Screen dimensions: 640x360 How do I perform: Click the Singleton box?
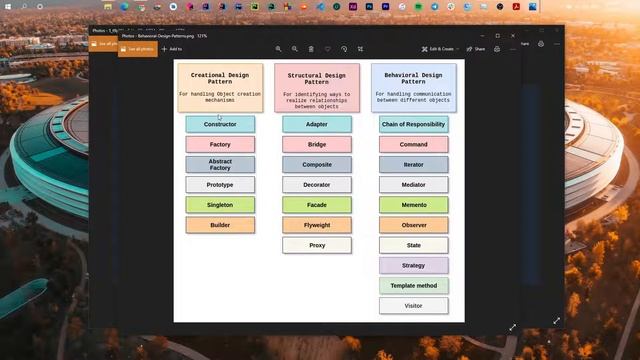tap(220, 205)
